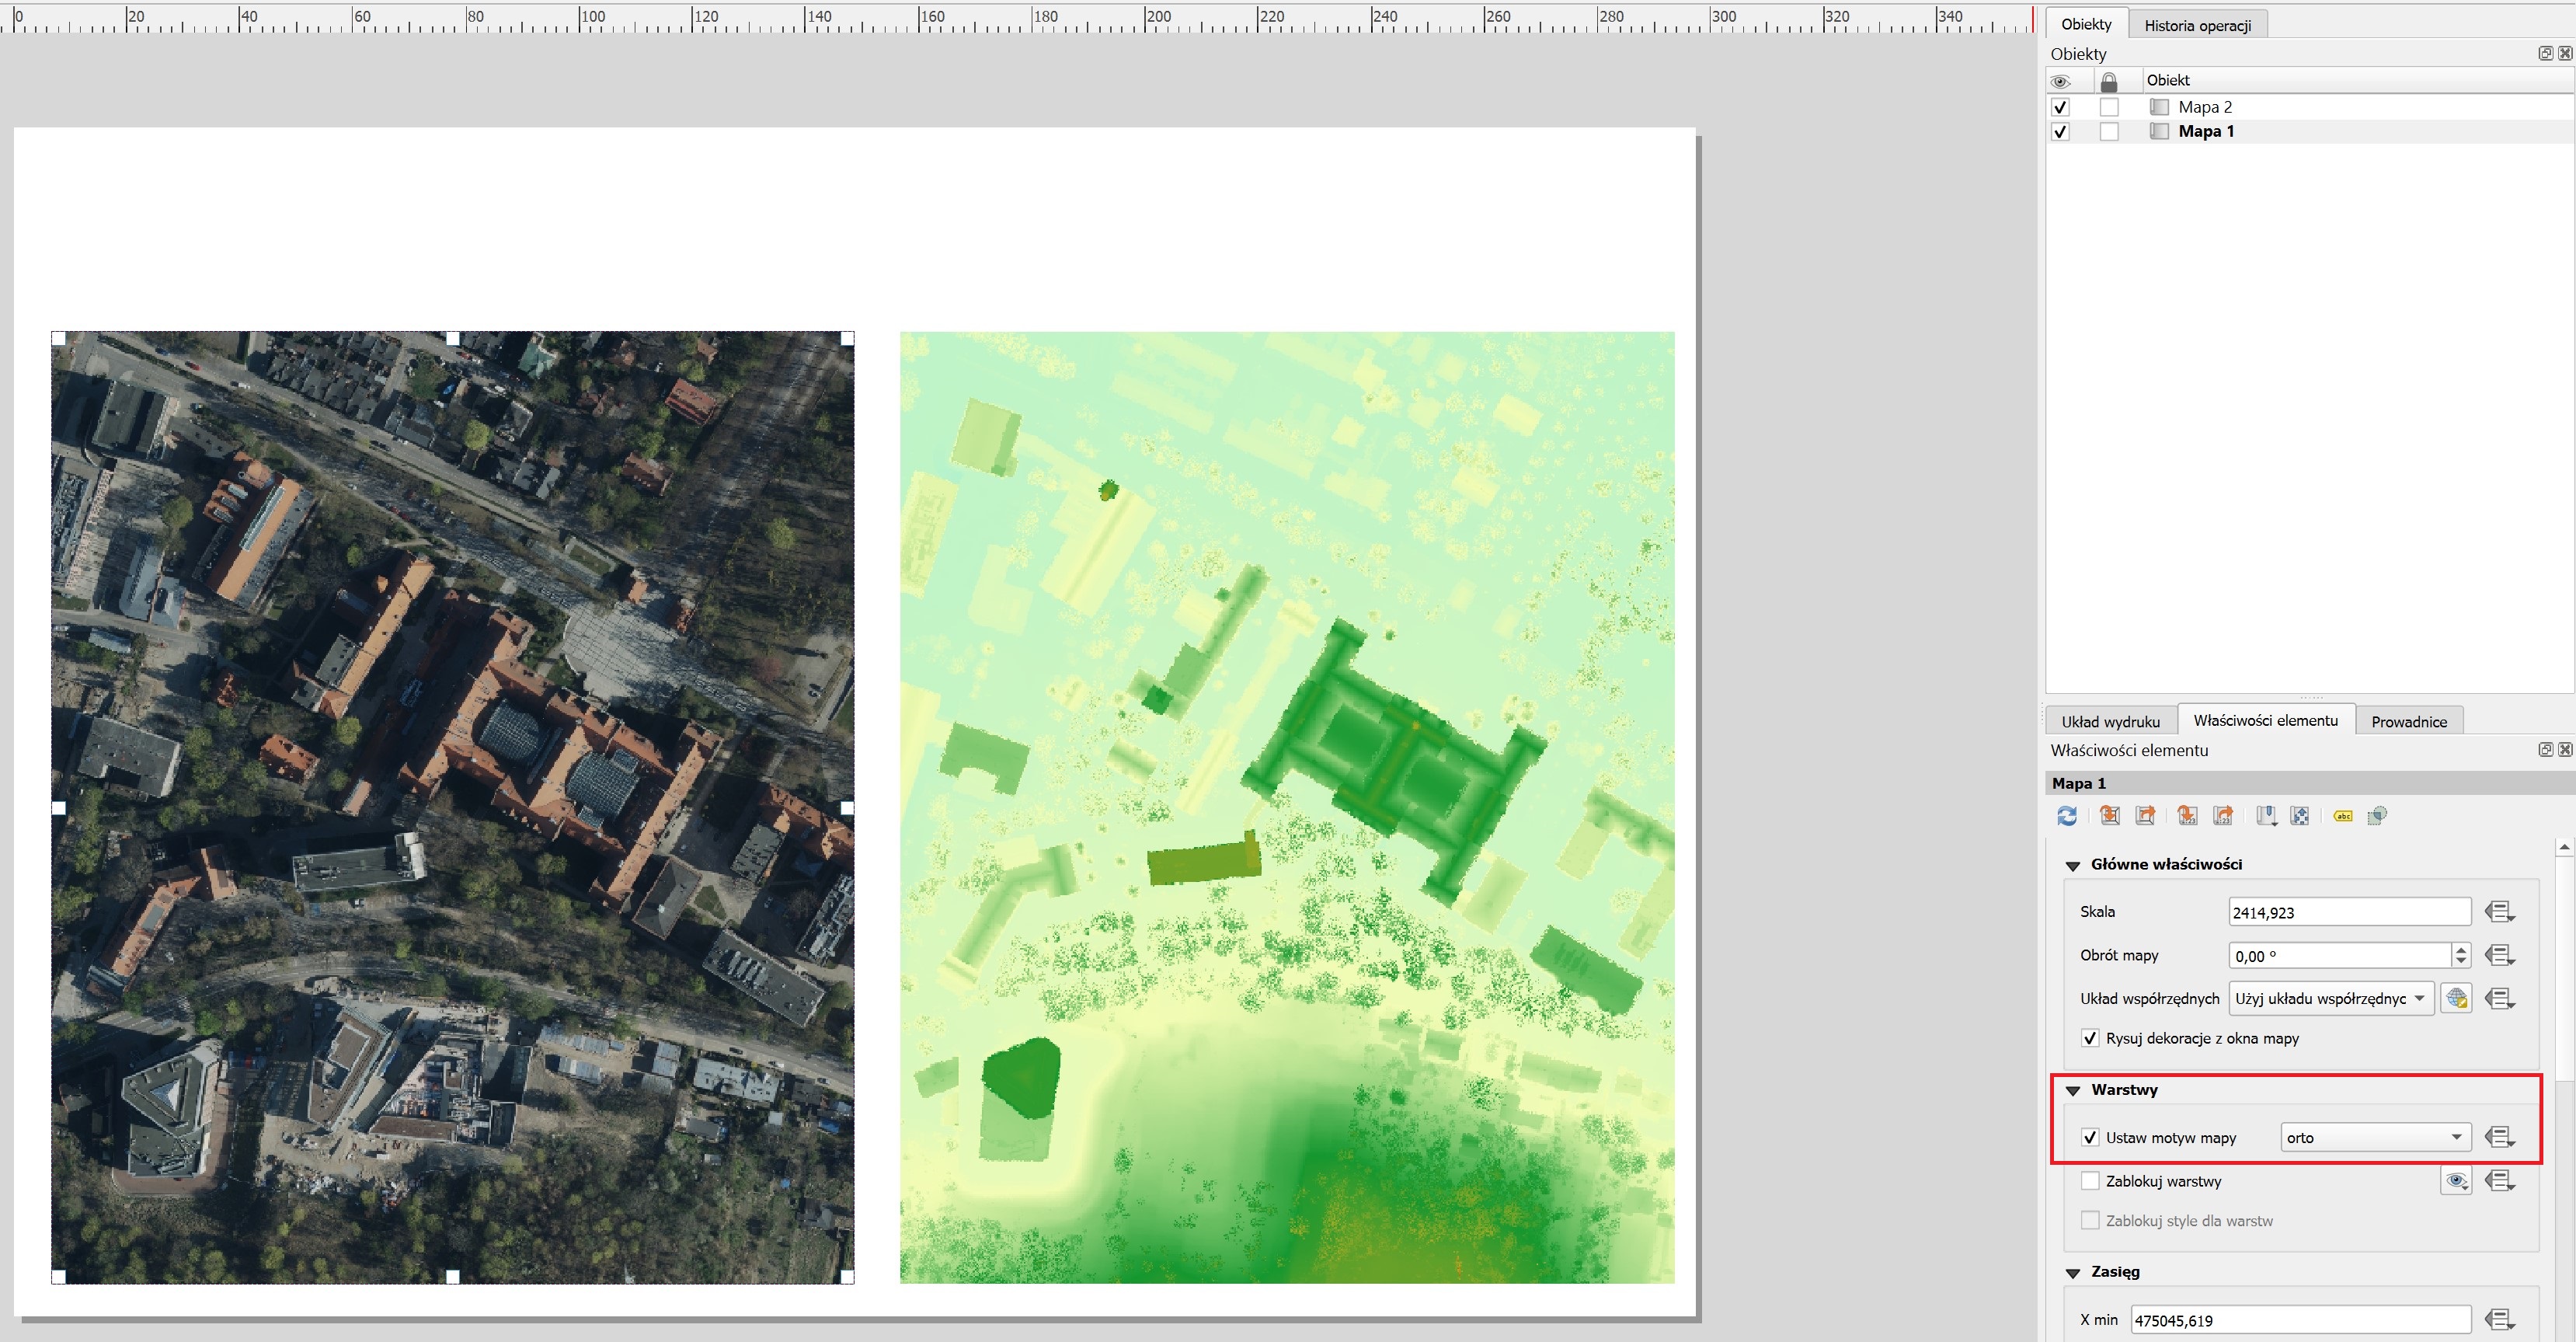Click data-defined override for Skala
Viewport: 2576px width, 1342px height.
point(2500,912)
